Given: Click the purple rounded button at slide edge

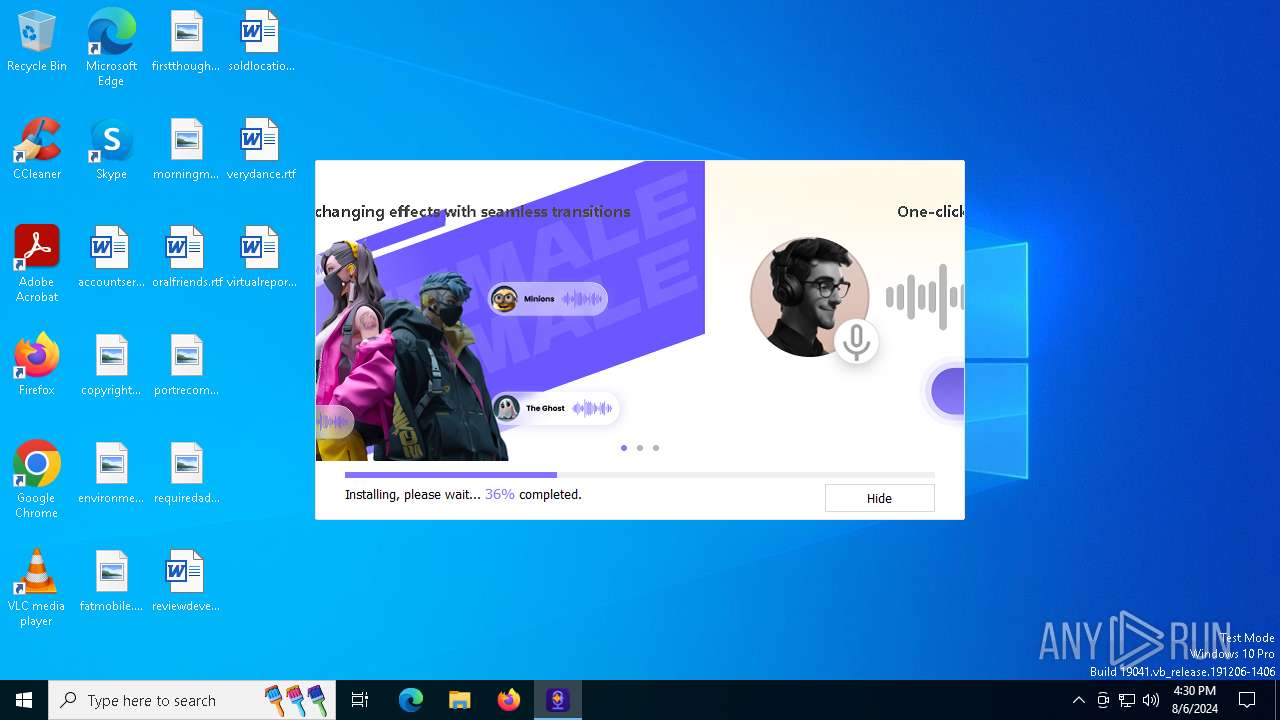Looking at the screenshot, I should point(947,391).
